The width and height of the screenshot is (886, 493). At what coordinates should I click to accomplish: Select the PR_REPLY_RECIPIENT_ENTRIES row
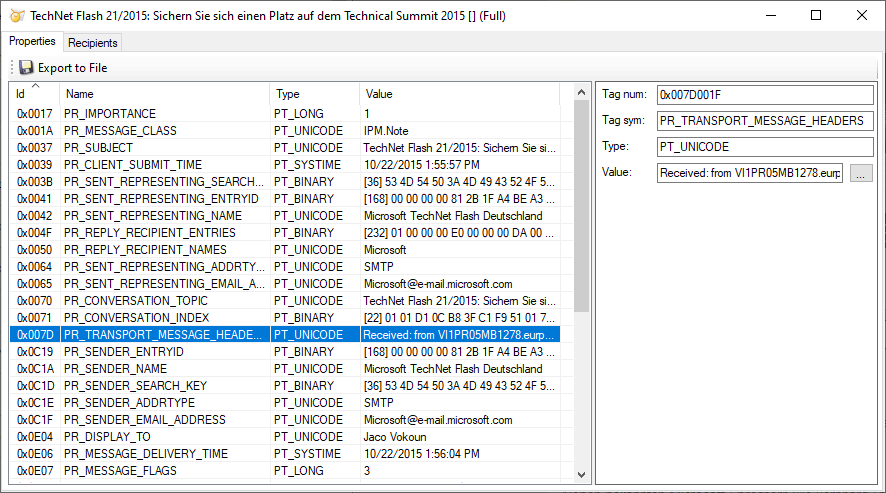click(285, 232)
